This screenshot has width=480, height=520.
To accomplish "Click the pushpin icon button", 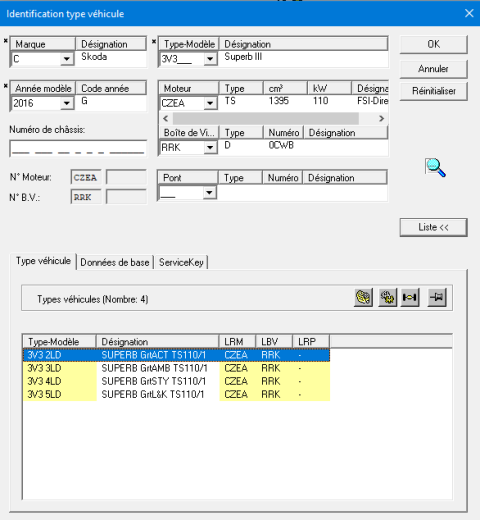I will [437, 297].
